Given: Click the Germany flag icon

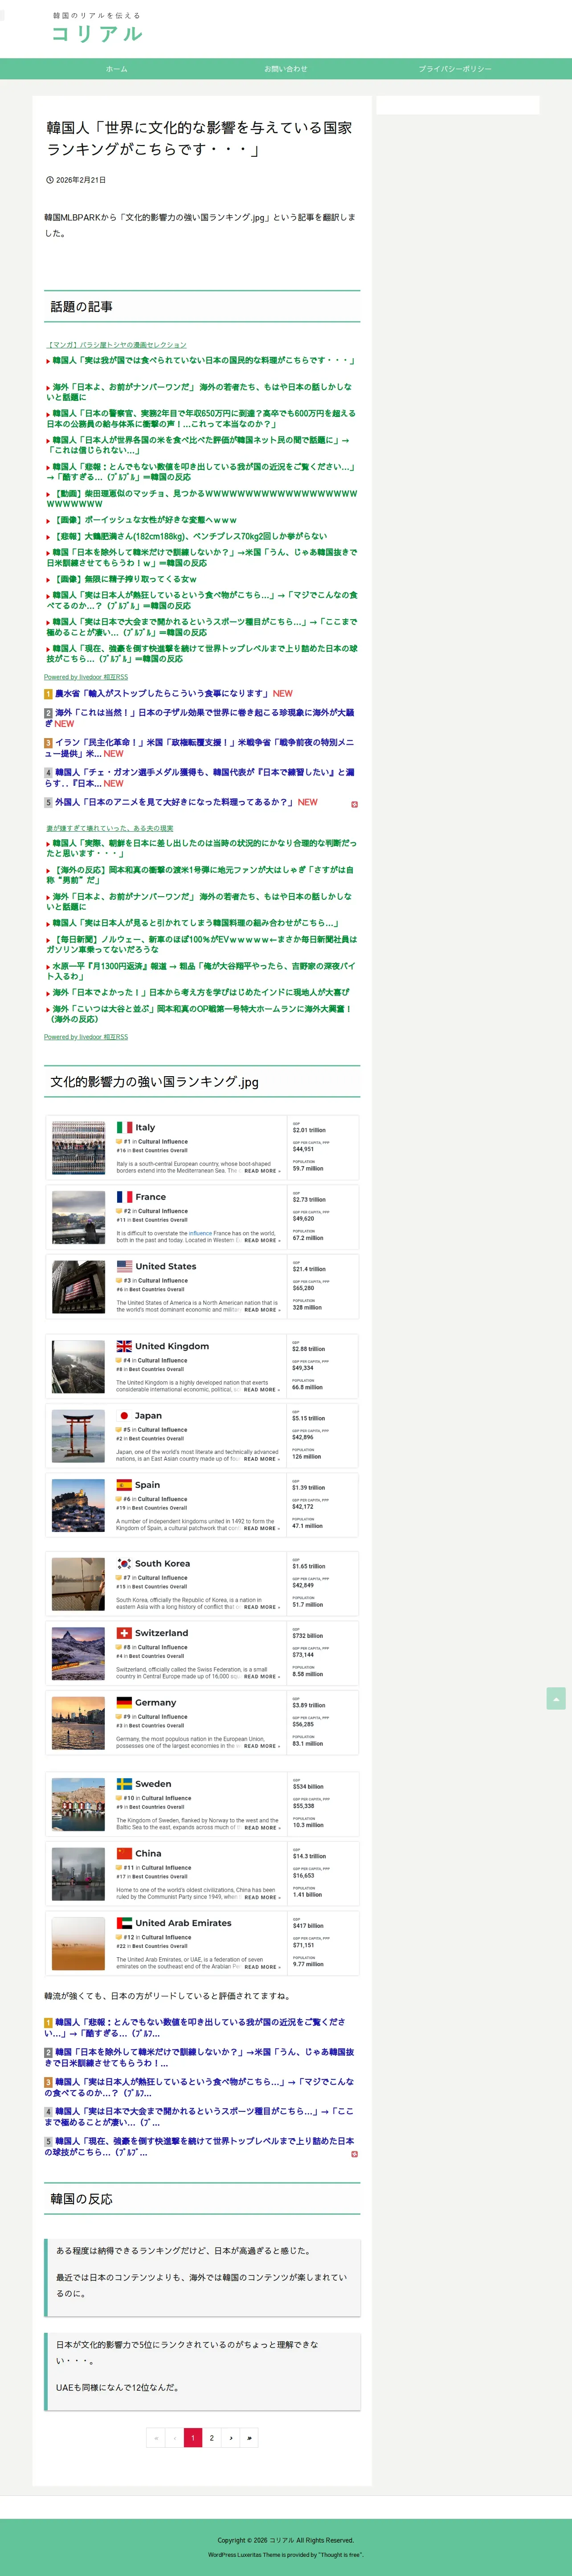Looking at the screenshot, I should pos(124,1702).
